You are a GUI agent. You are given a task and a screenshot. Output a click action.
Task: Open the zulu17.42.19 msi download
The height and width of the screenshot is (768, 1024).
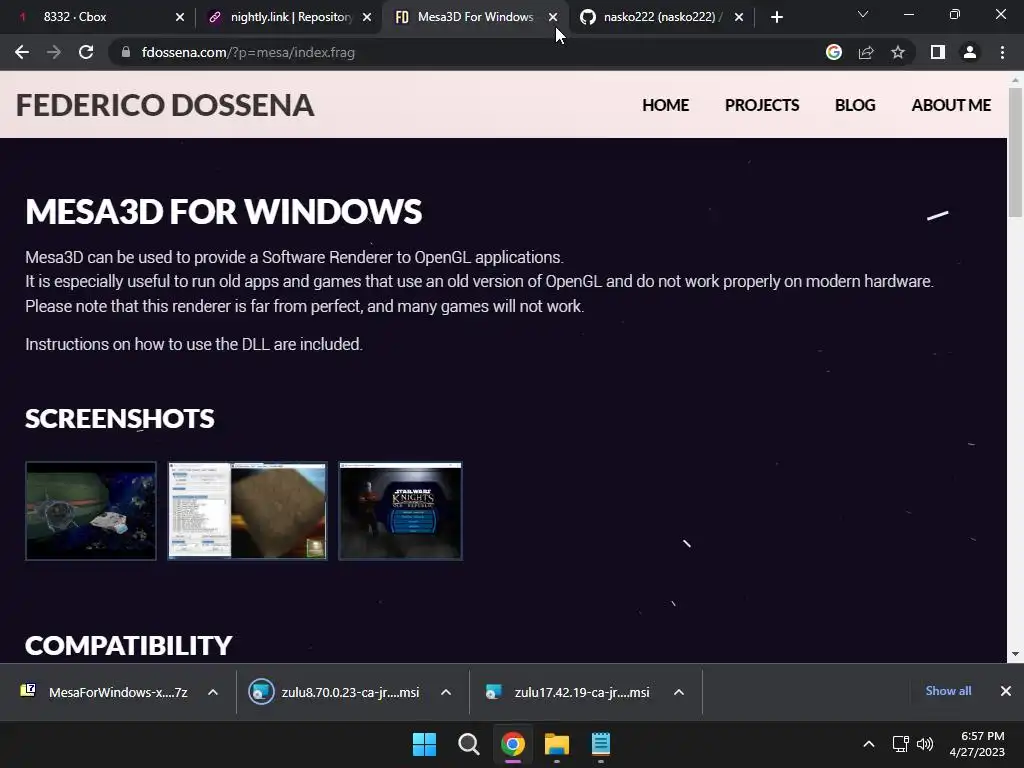pyautogui.click(x=568, y=692)
